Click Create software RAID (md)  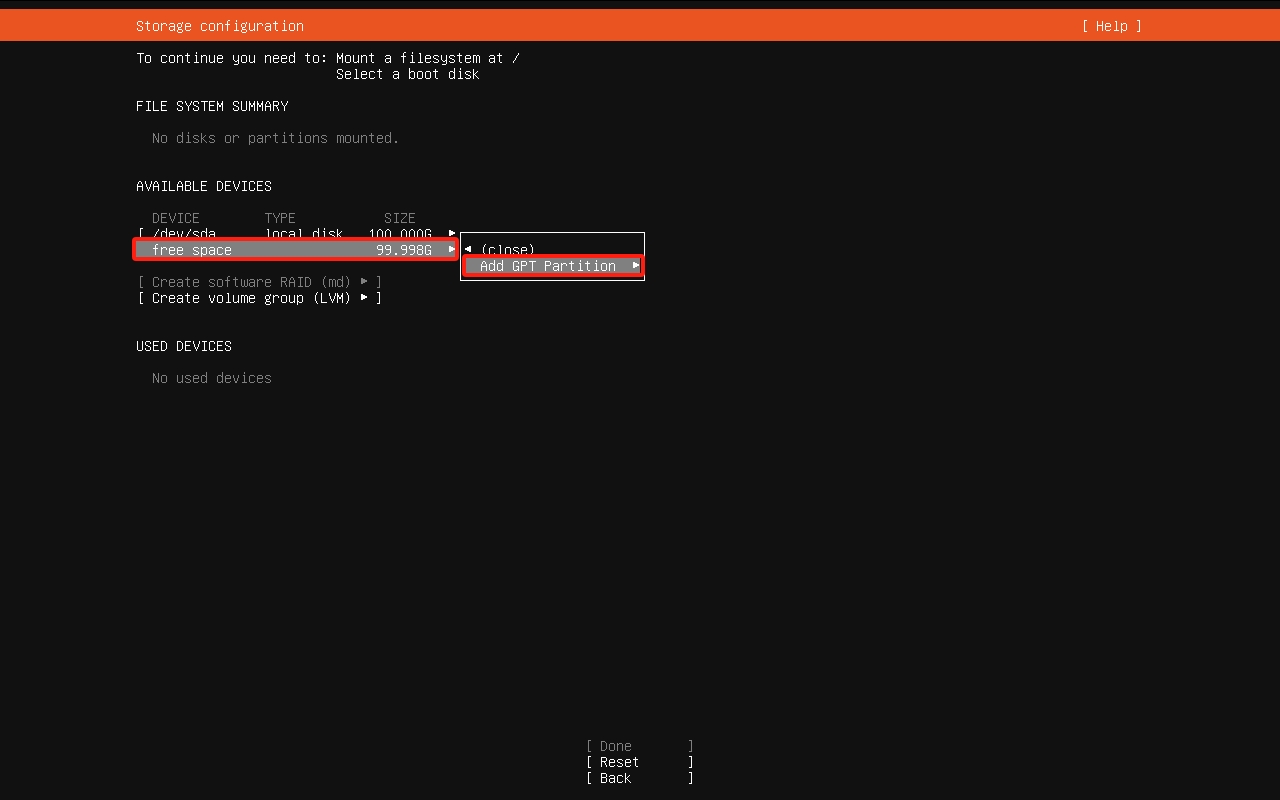tap(260, 282)
